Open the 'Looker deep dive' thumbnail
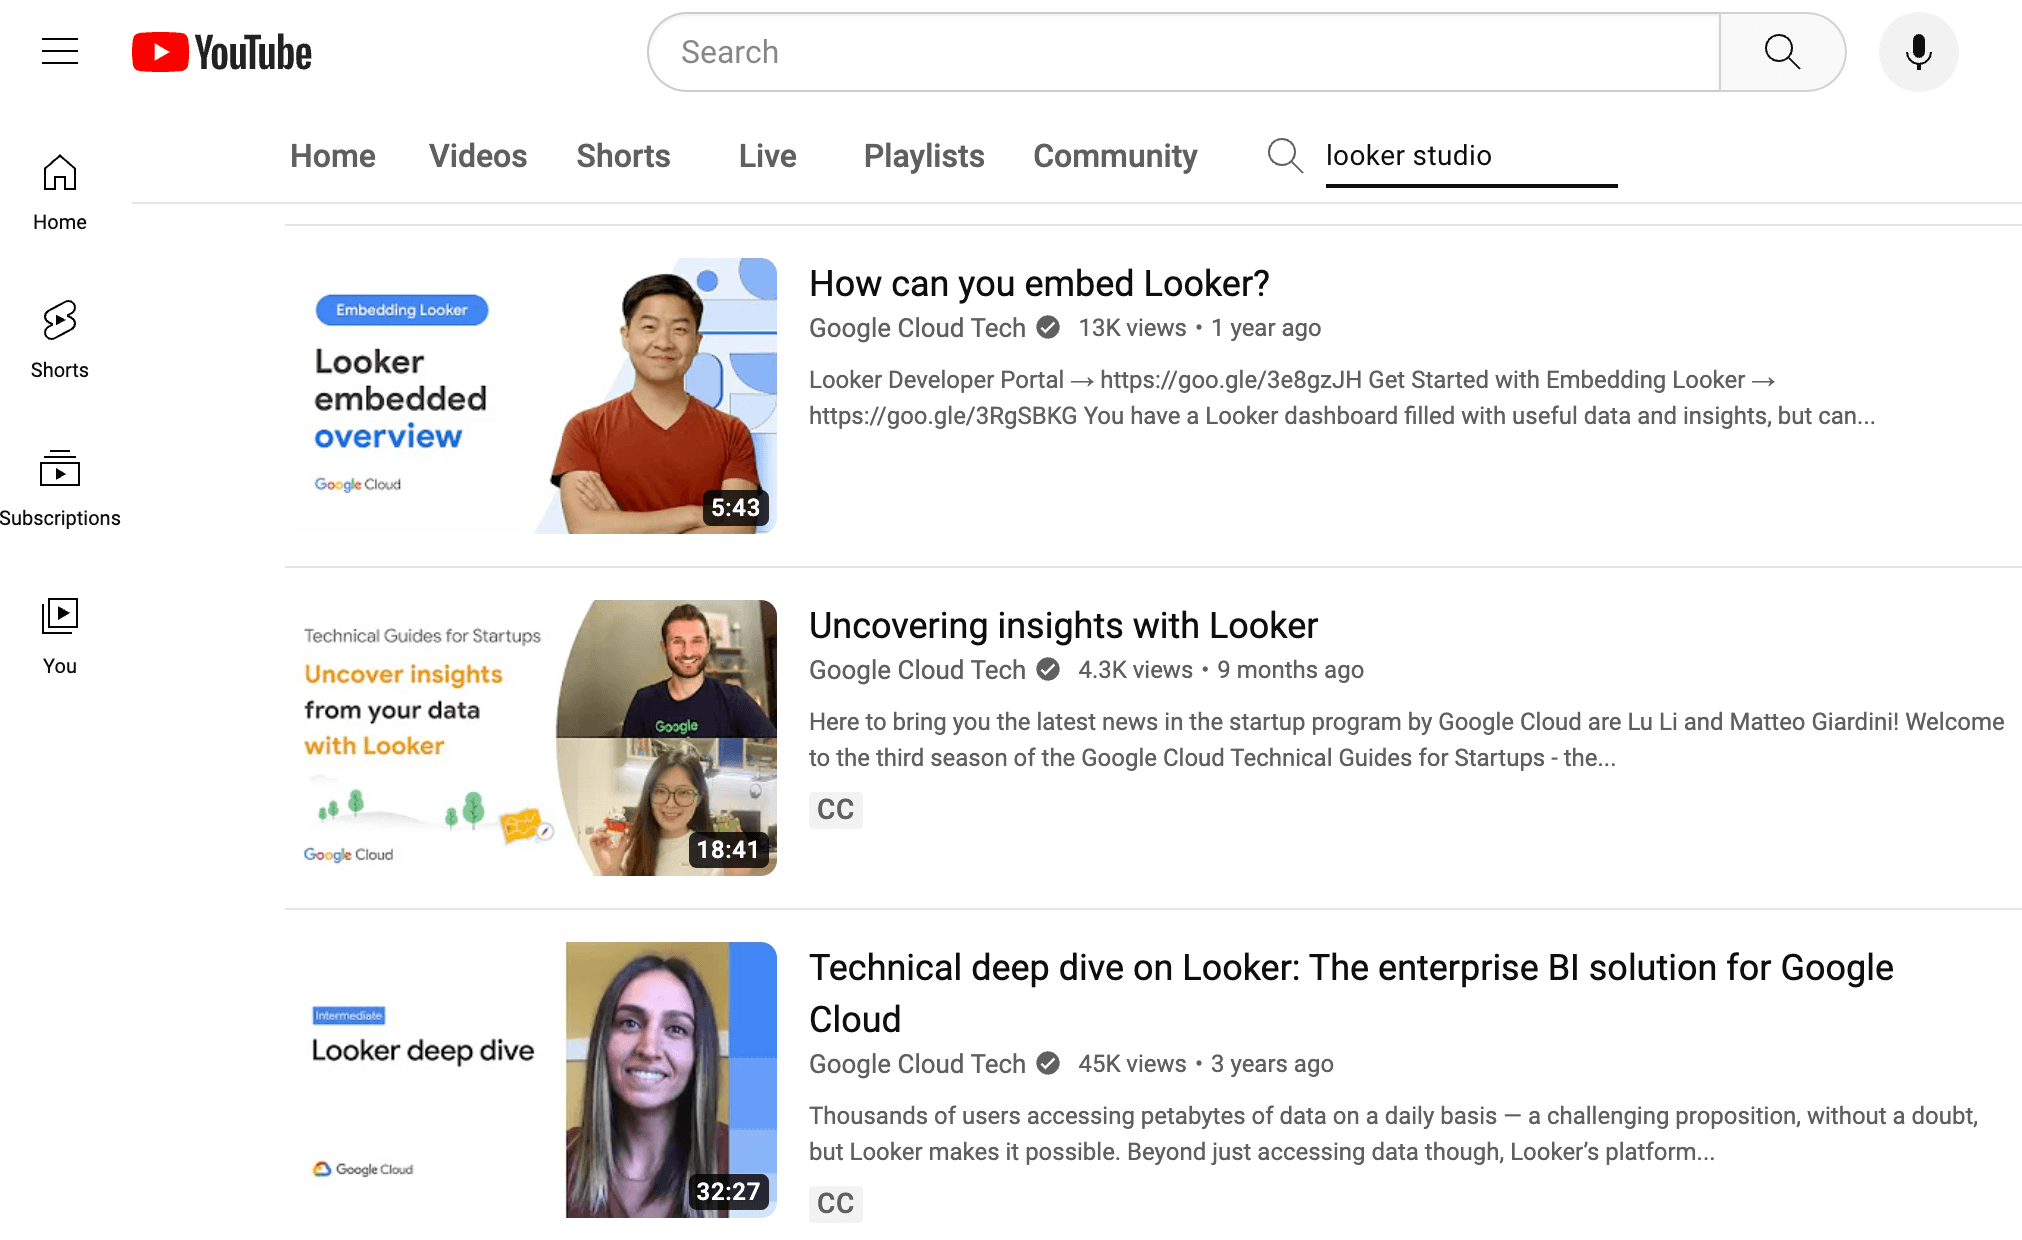Image resolution: width=2022 pixels, height=1240 pixels. click(x=531, y=1080)
